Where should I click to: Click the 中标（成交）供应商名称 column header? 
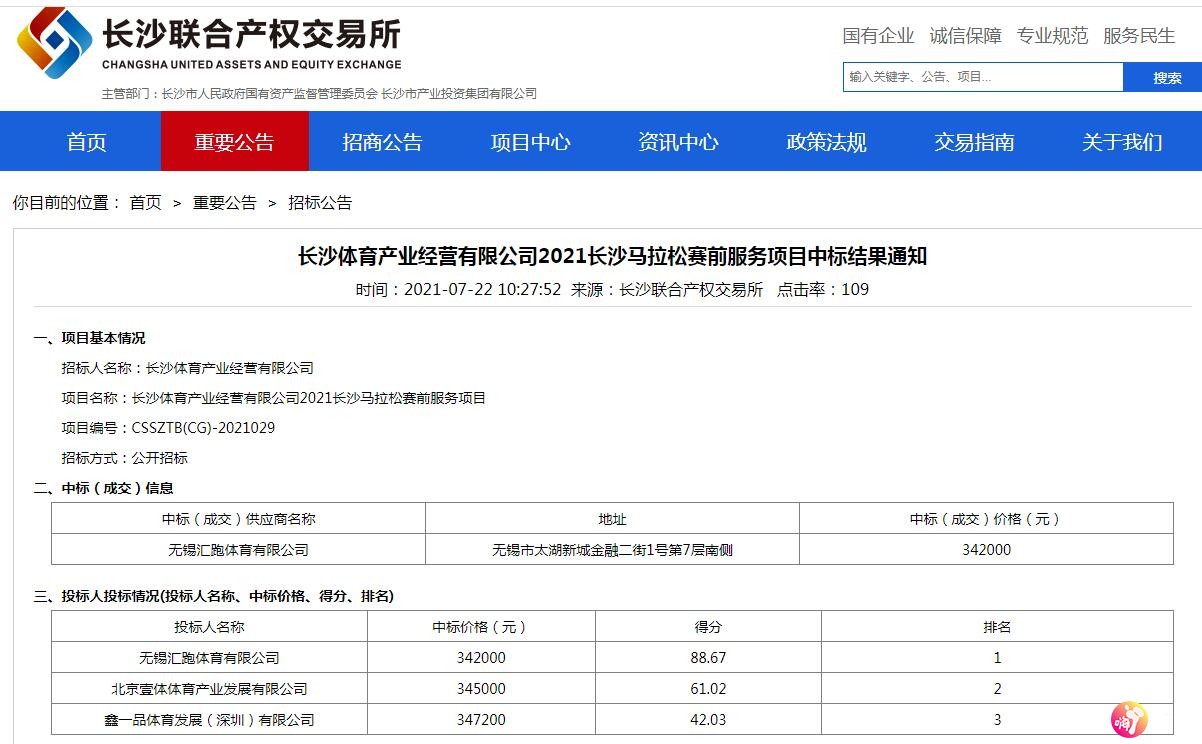238,519
